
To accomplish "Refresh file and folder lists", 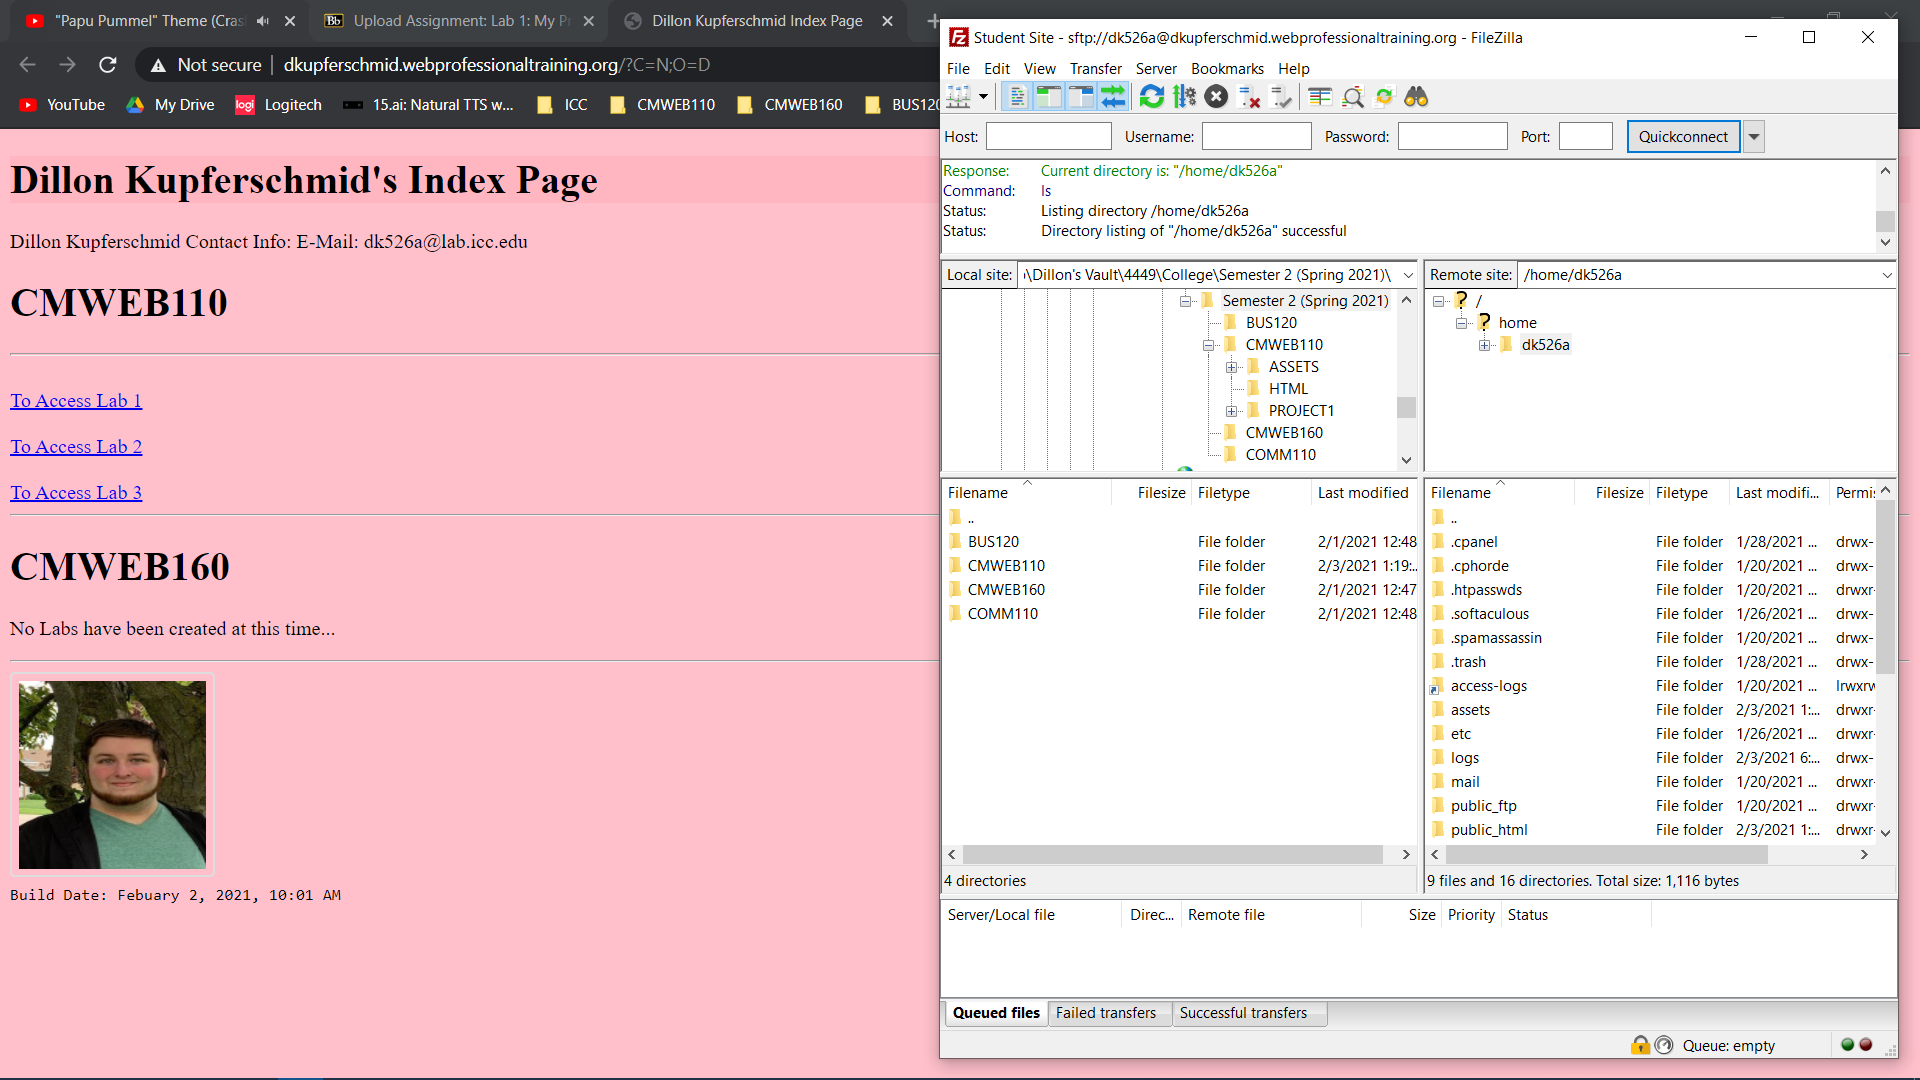I will pos(1152,97).
